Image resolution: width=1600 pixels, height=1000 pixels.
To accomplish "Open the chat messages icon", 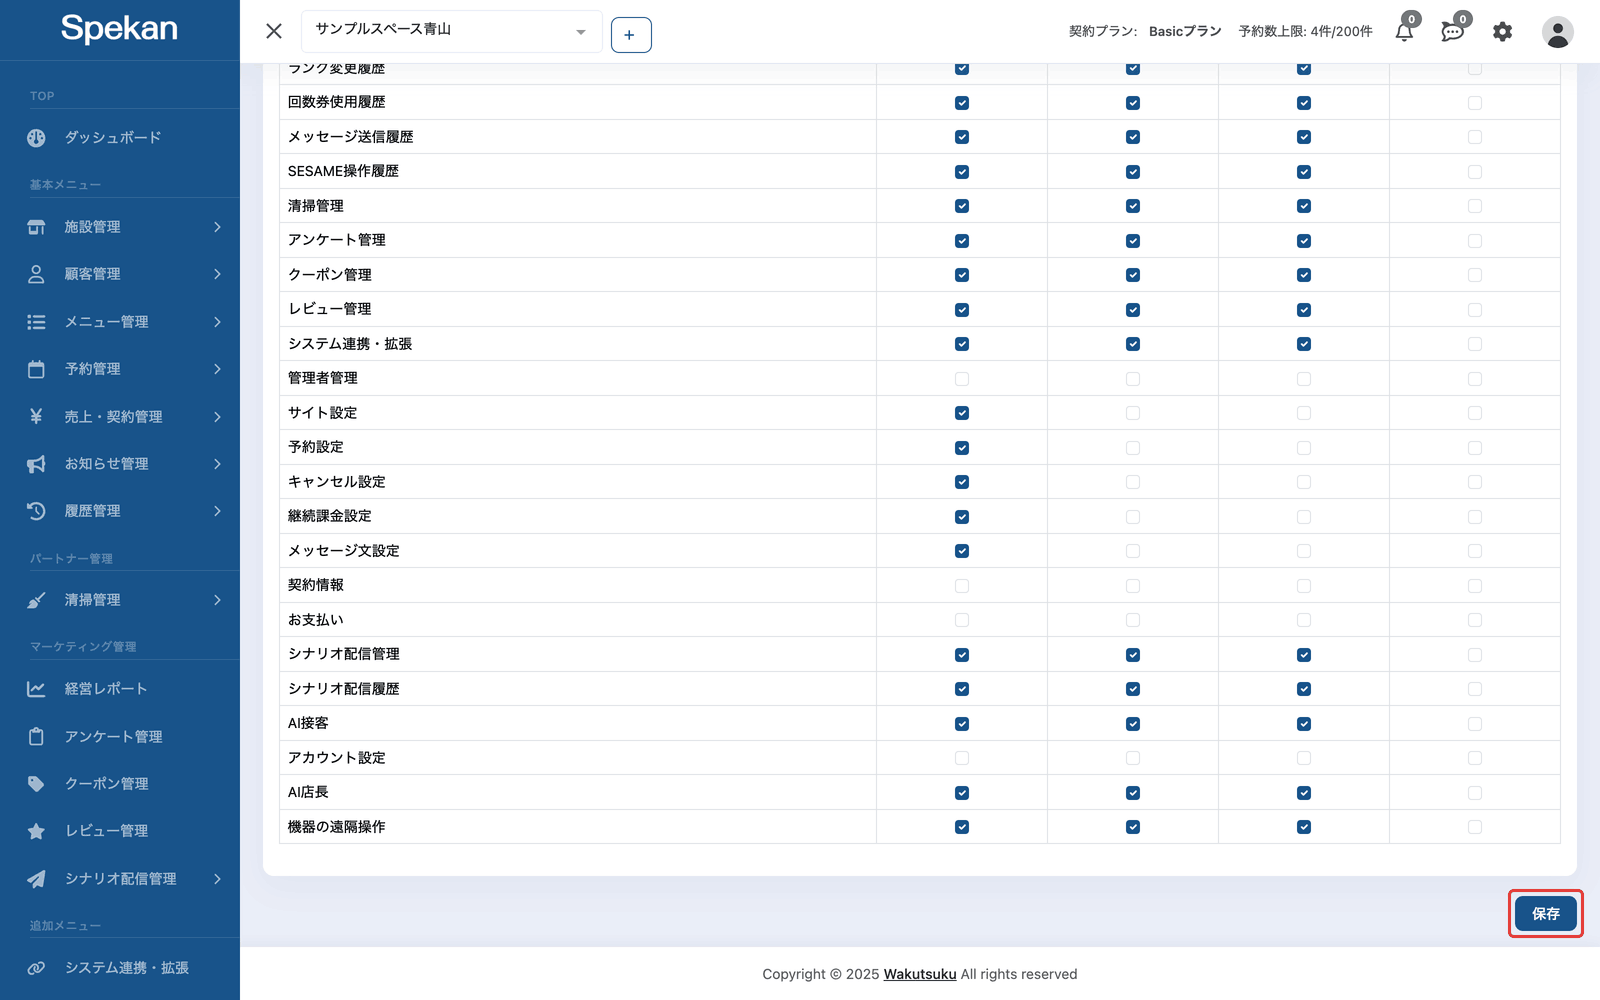I will click(1452, 32).
